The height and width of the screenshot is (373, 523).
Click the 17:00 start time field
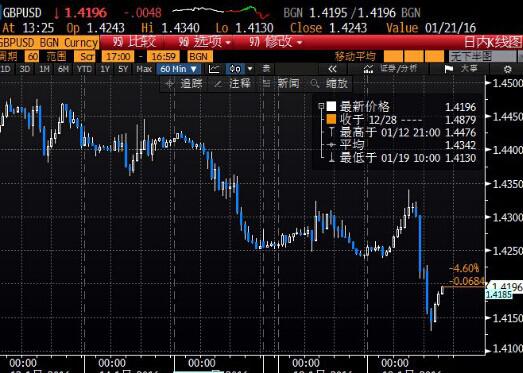118,56
